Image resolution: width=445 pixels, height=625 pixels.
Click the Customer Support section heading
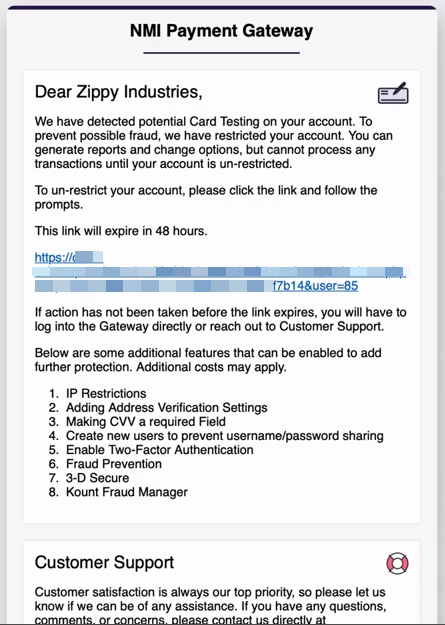(x=104, y=562)
